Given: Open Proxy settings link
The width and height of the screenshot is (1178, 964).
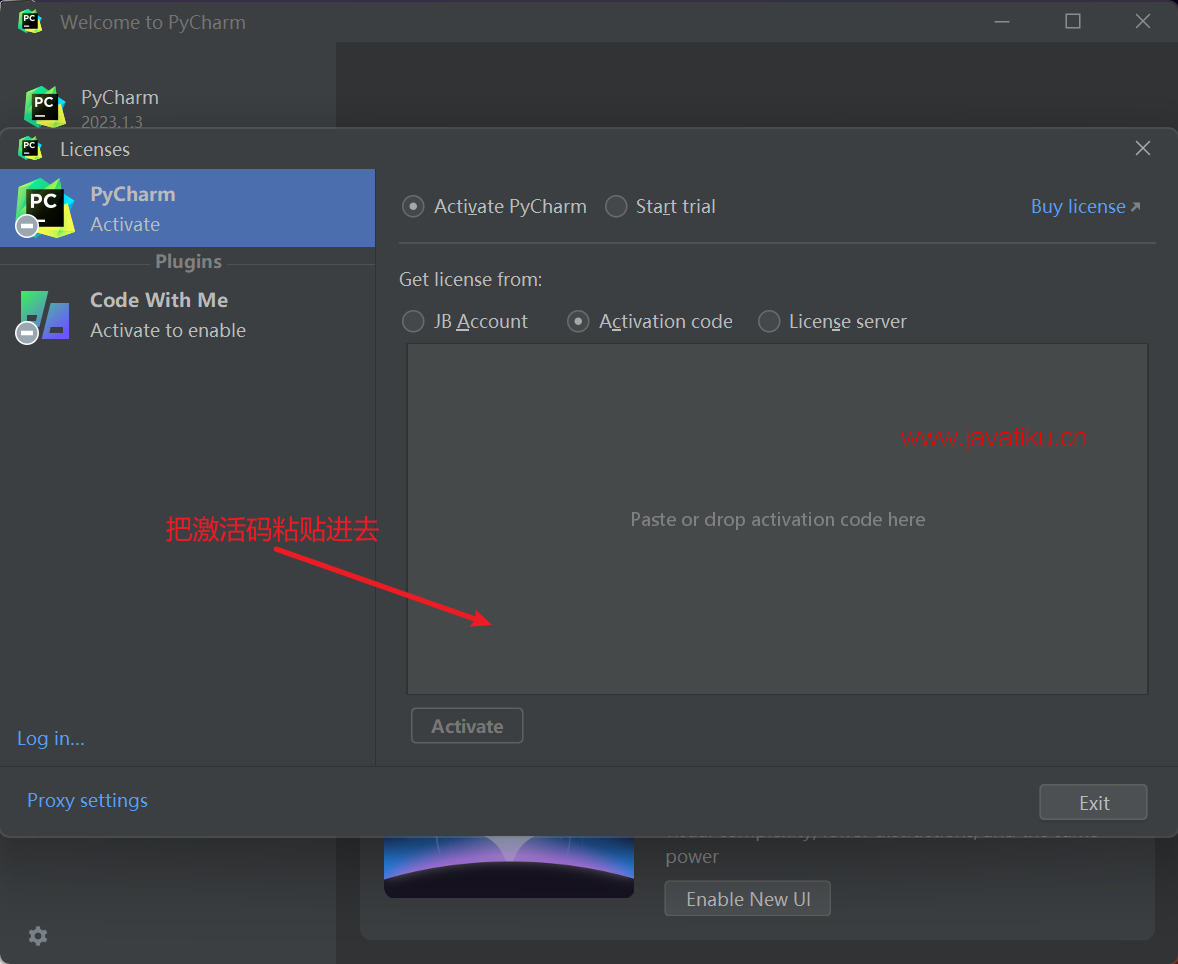Looking at the screenshot, I should pyautogui.click(x=87, y=800).
